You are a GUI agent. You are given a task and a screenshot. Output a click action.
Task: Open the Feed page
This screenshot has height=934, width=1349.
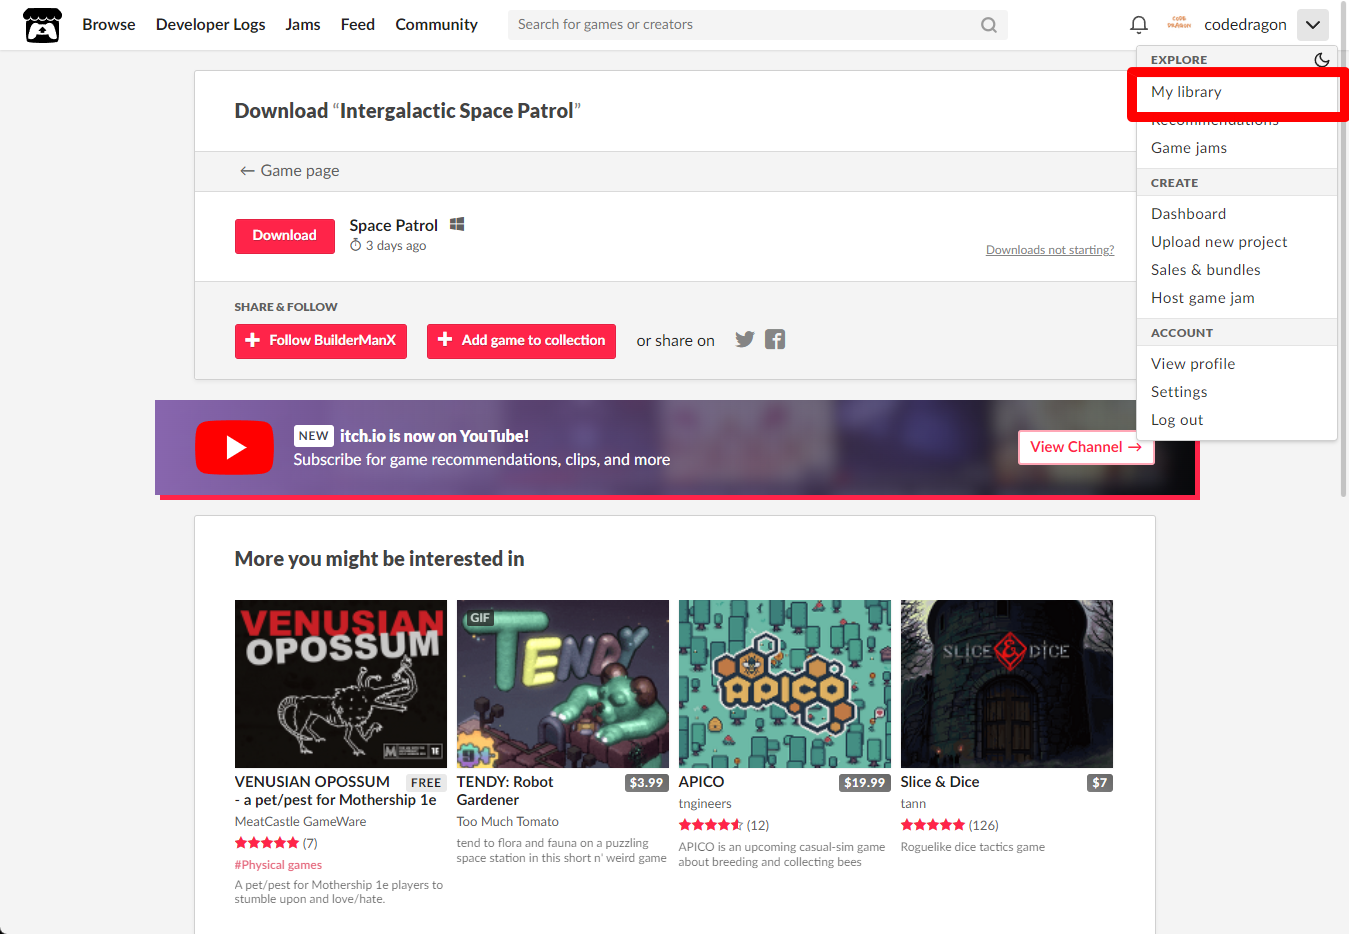(358, 25)
